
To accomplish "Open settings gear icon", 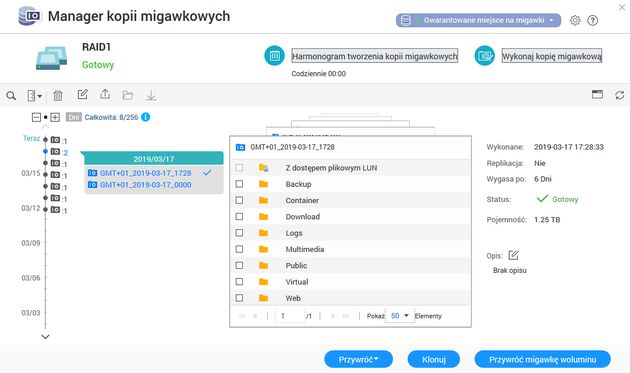I will (575, 20).
